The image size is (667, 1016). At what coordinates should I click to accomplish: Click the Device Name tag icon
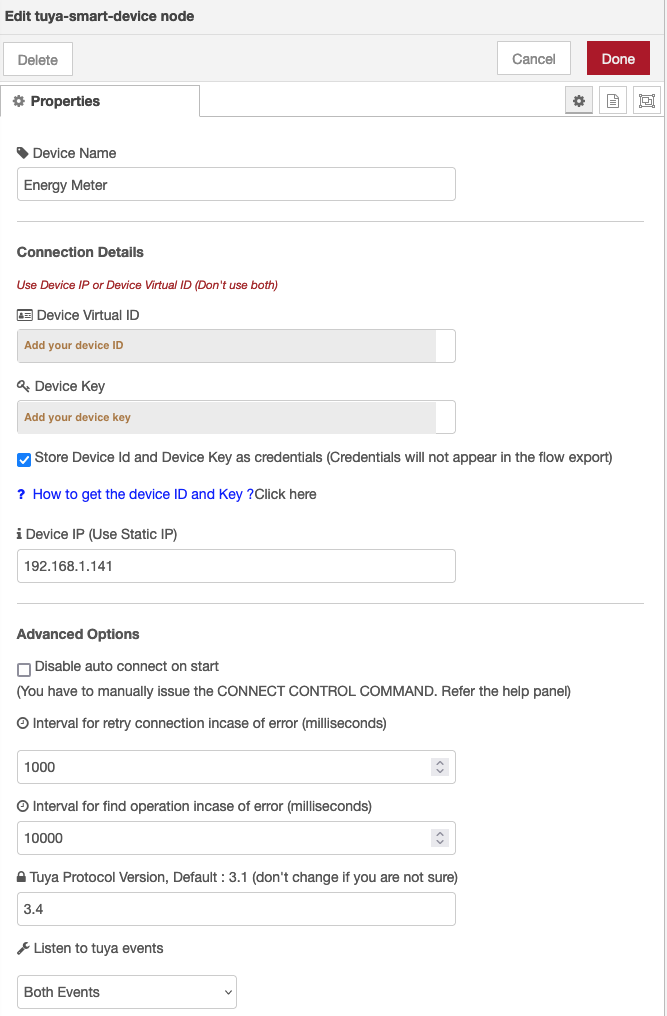point(23,153)
